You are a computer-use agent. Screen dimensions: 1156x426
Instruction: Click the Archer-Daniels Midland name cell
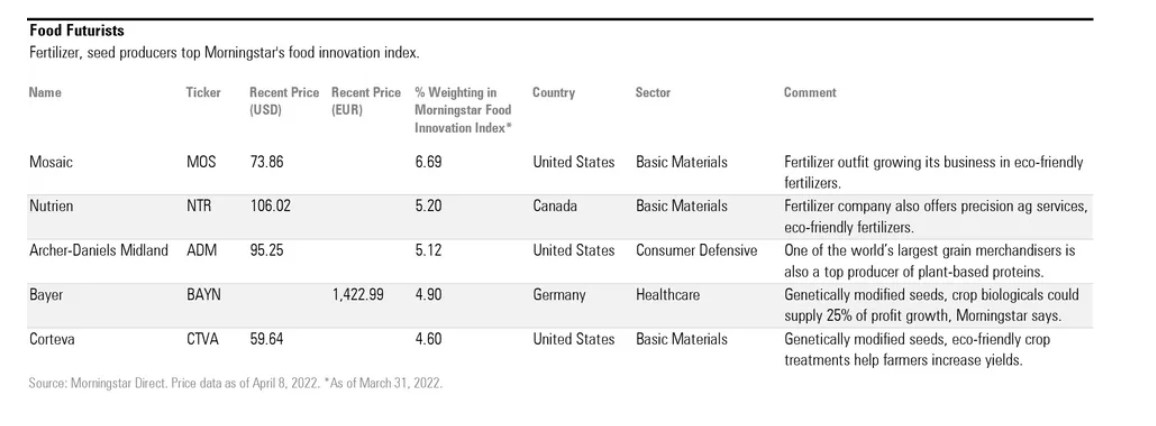tap(98, 251)
